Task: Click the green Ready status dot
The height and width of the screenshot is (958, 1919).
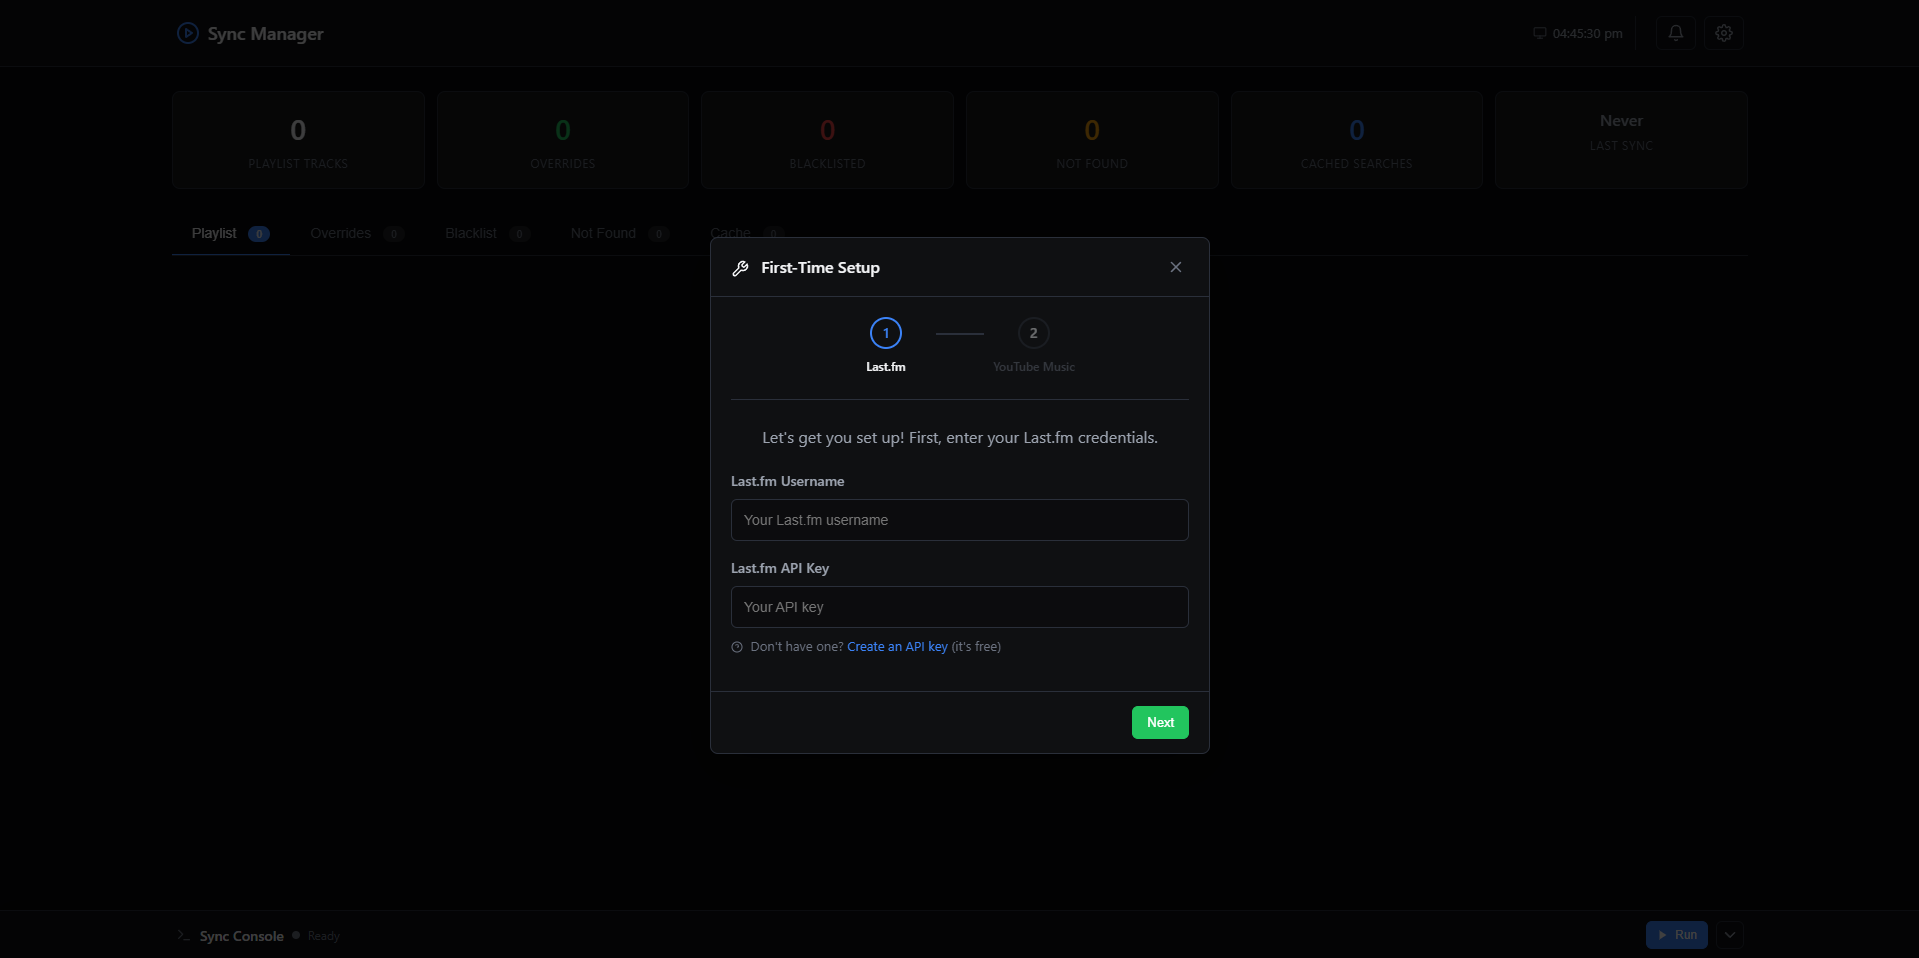Action: 295,936
